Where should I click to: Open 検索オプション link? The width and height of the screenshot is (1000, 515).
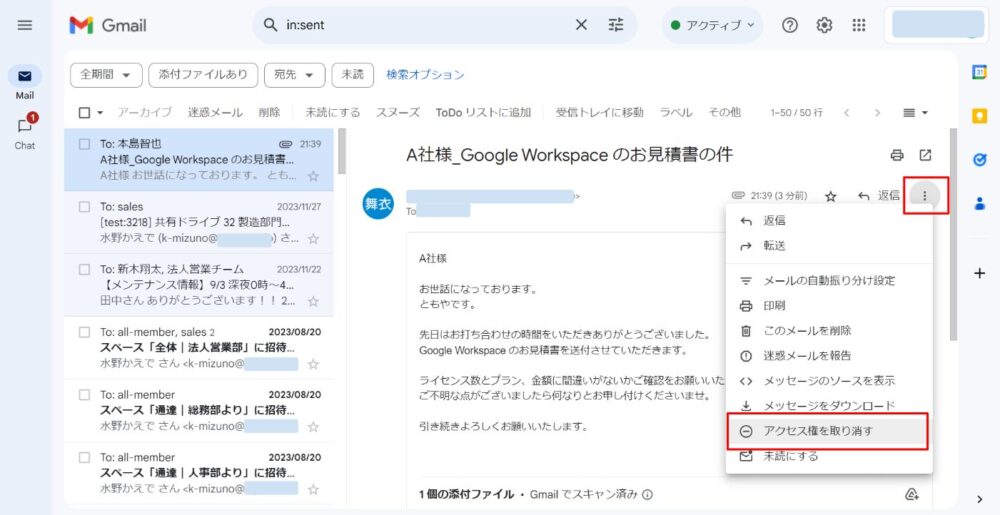(425, 75)
